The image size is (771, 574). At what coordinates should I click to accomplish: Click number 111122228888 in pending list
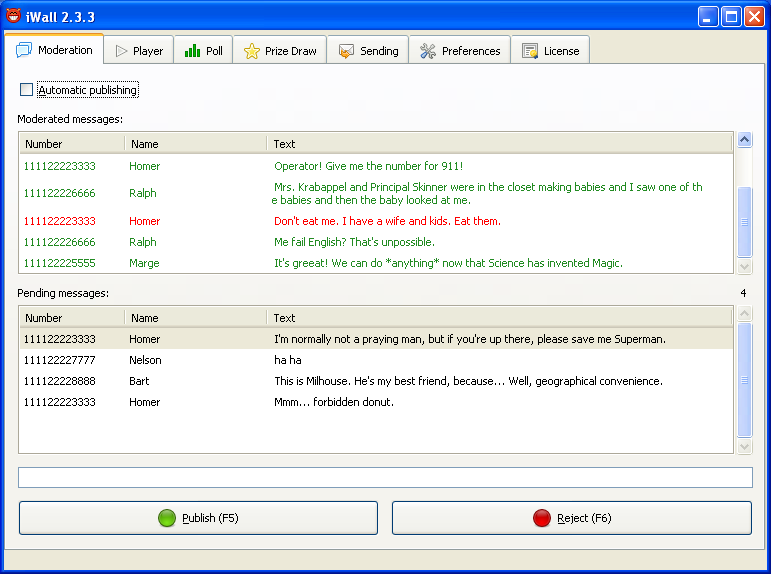pyautogui.click(x=59, y=381)
